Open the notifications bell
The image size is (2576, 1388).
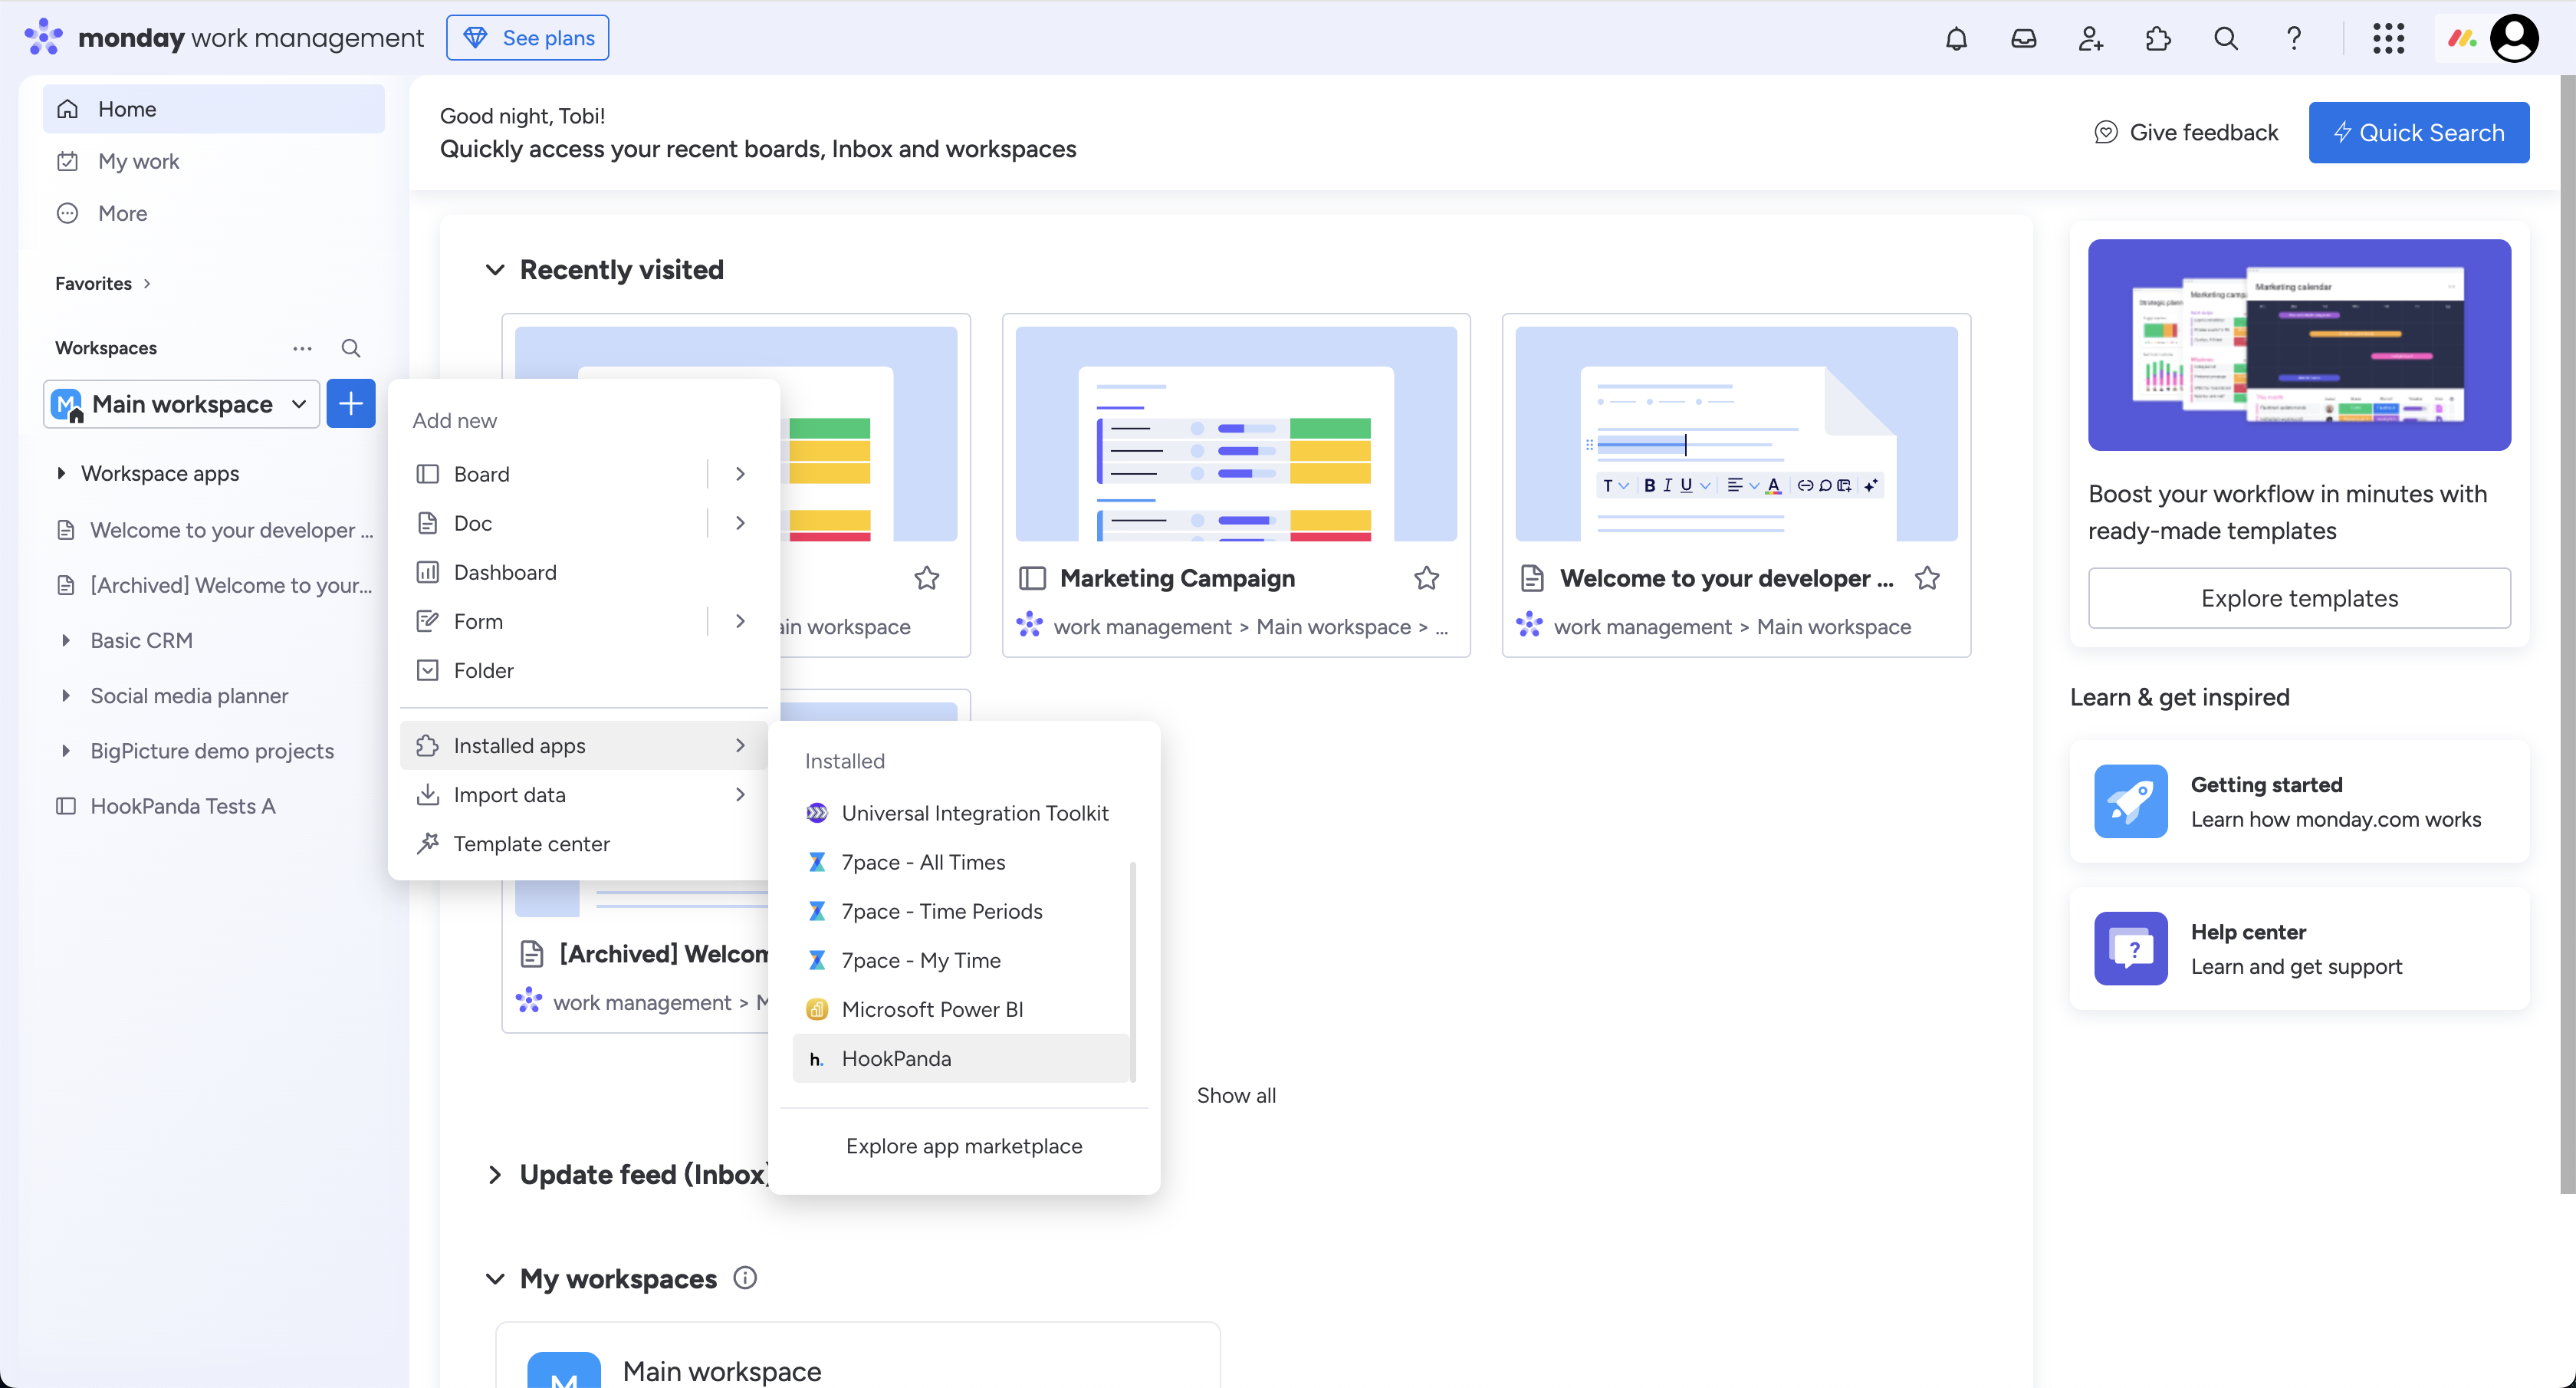1956,38
